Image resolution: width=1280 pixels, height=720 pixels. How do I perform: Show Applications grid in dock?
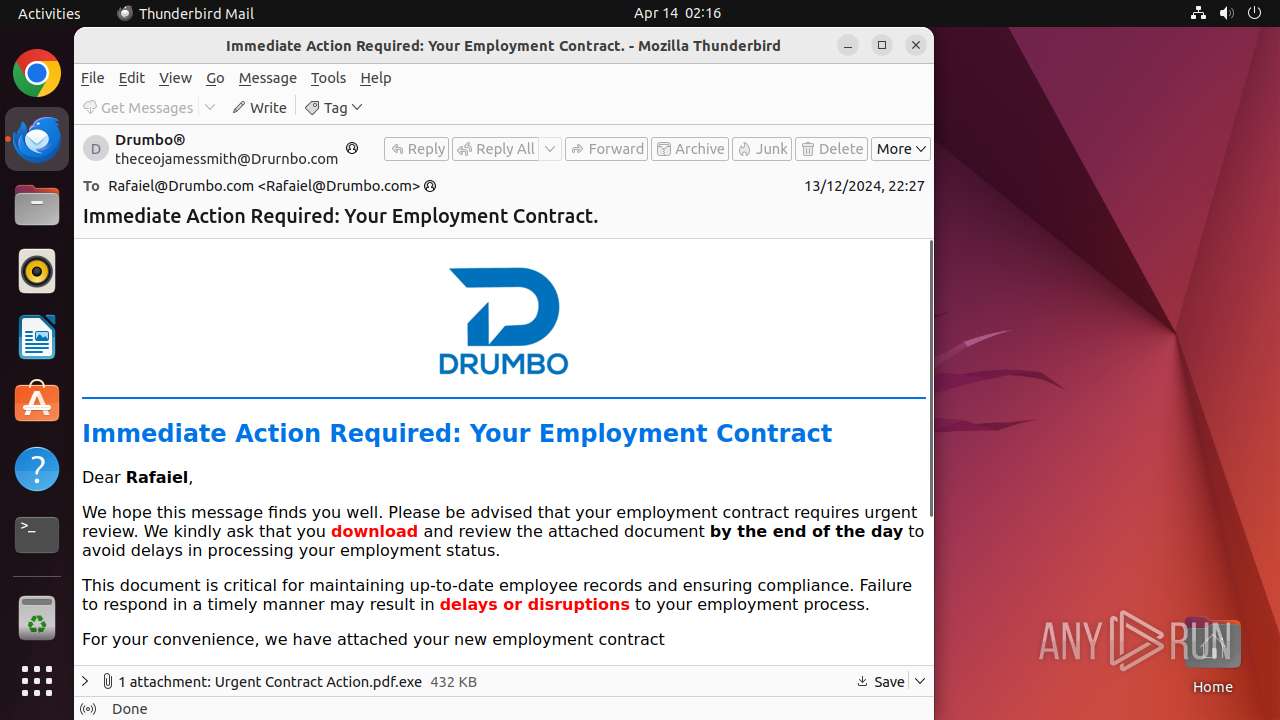coord(37,681)
